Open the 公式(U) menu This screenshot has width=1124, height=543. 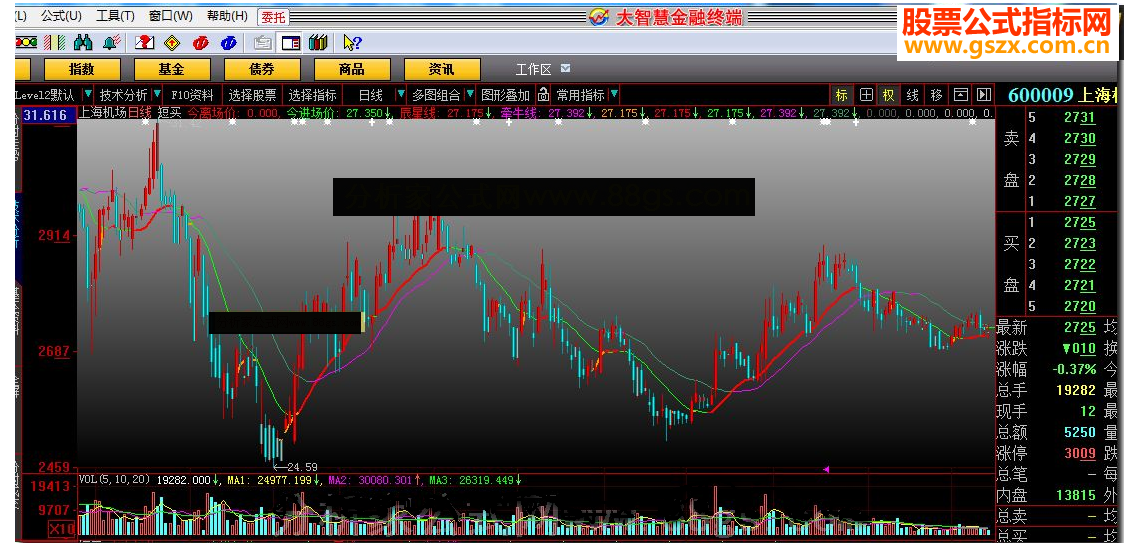click(61, 16)
